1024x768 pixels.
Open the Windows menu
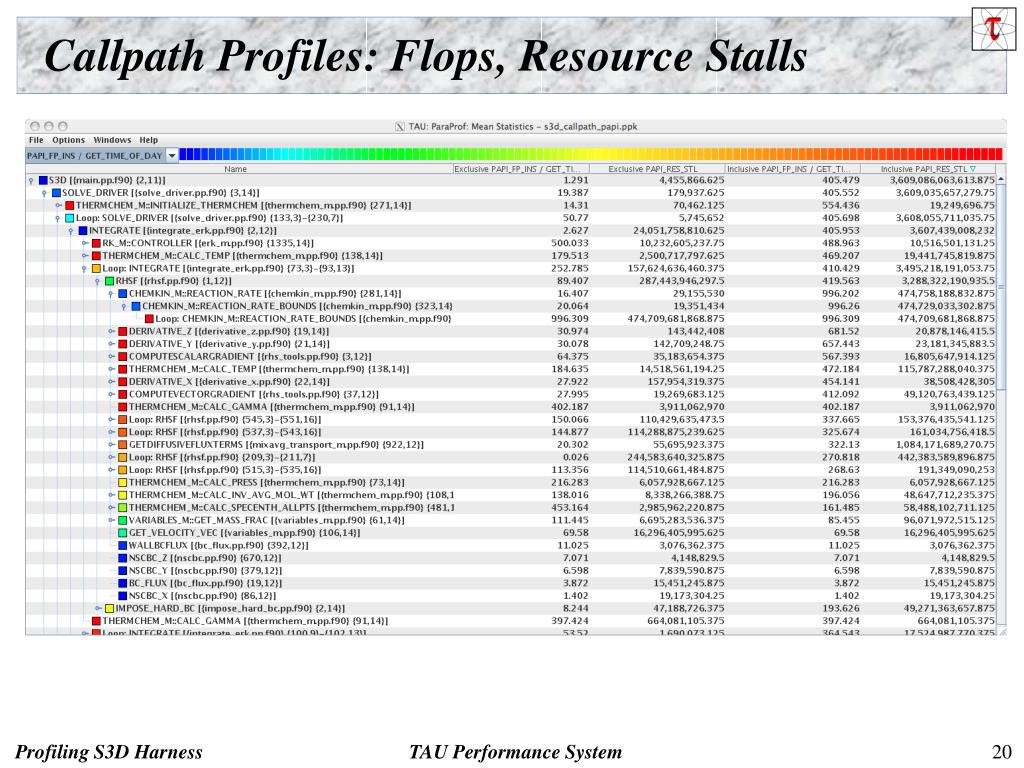click(112, 140)
